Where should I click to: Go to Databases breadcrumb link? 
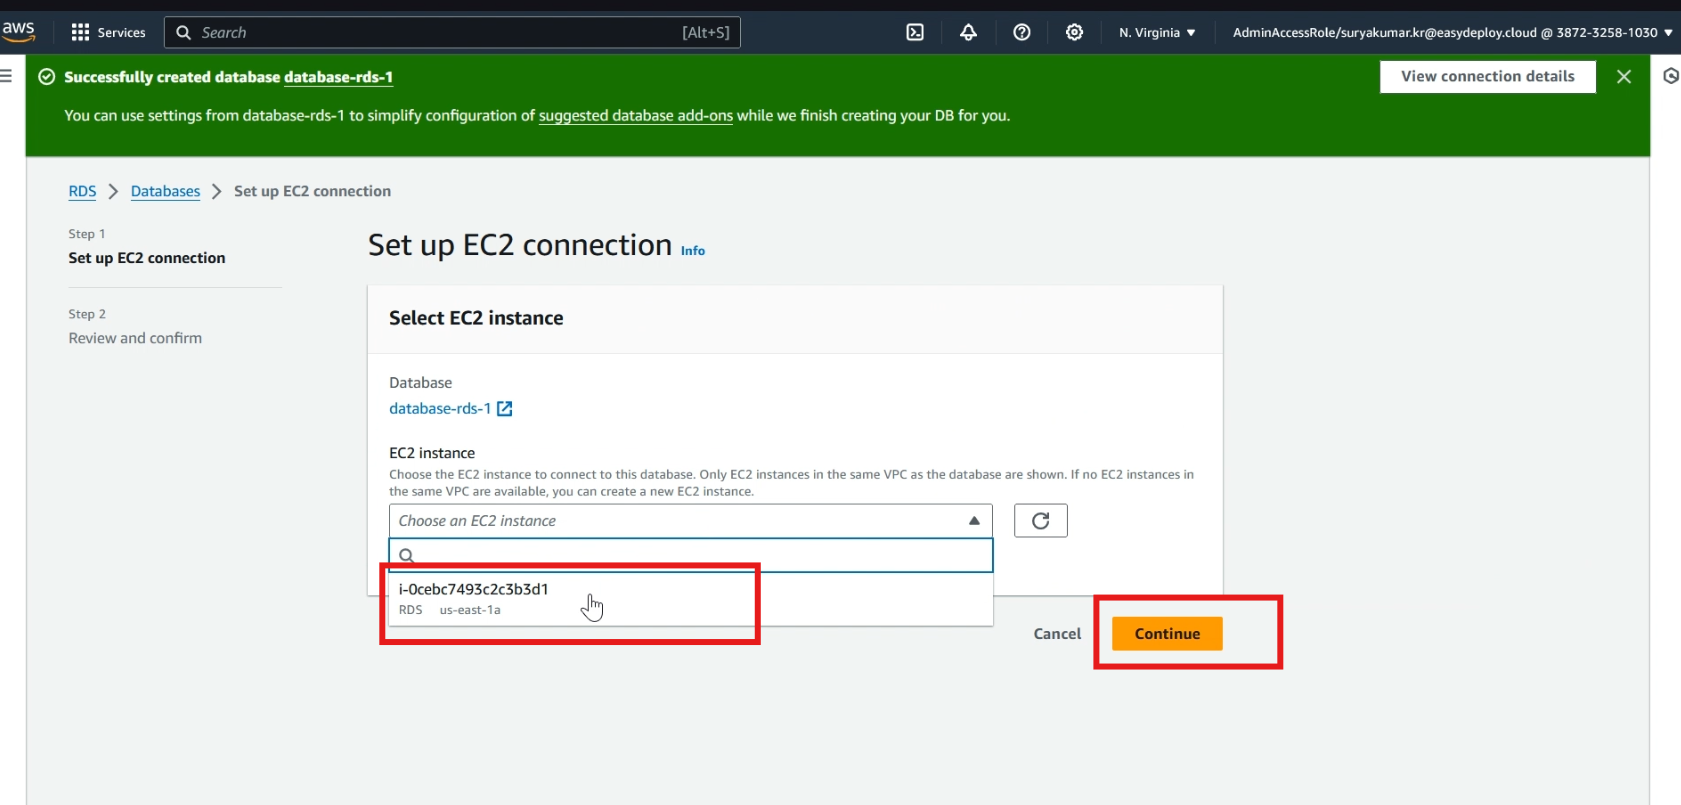click(165, 191)
